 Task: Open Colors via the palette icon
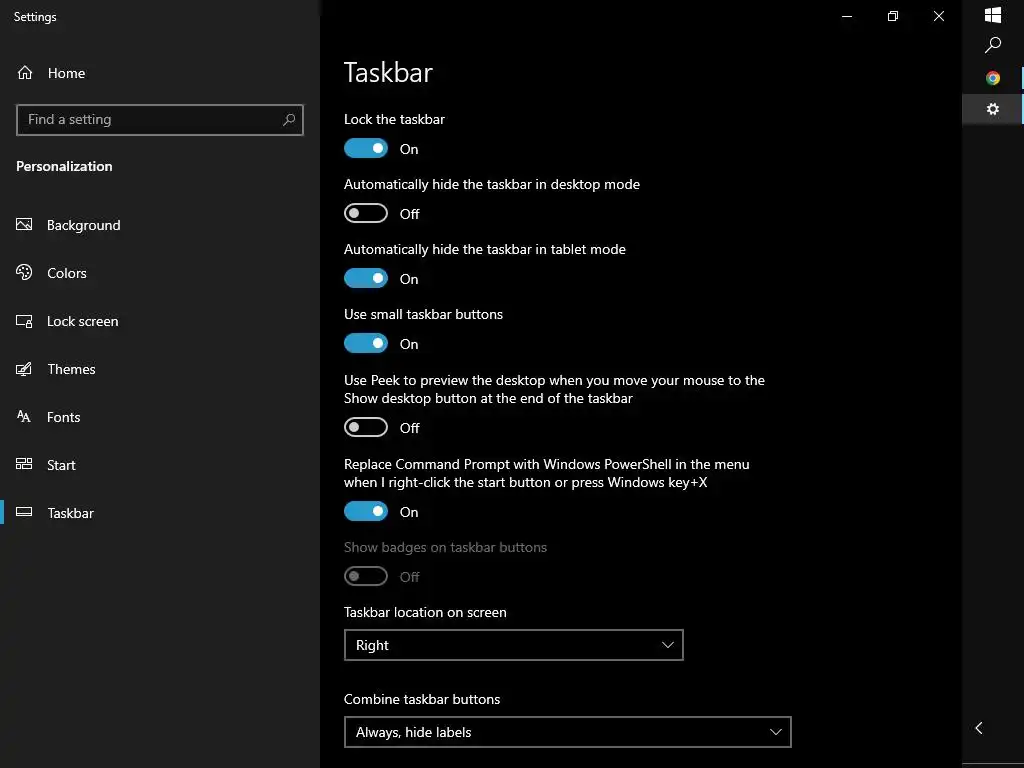pos(25,273)
